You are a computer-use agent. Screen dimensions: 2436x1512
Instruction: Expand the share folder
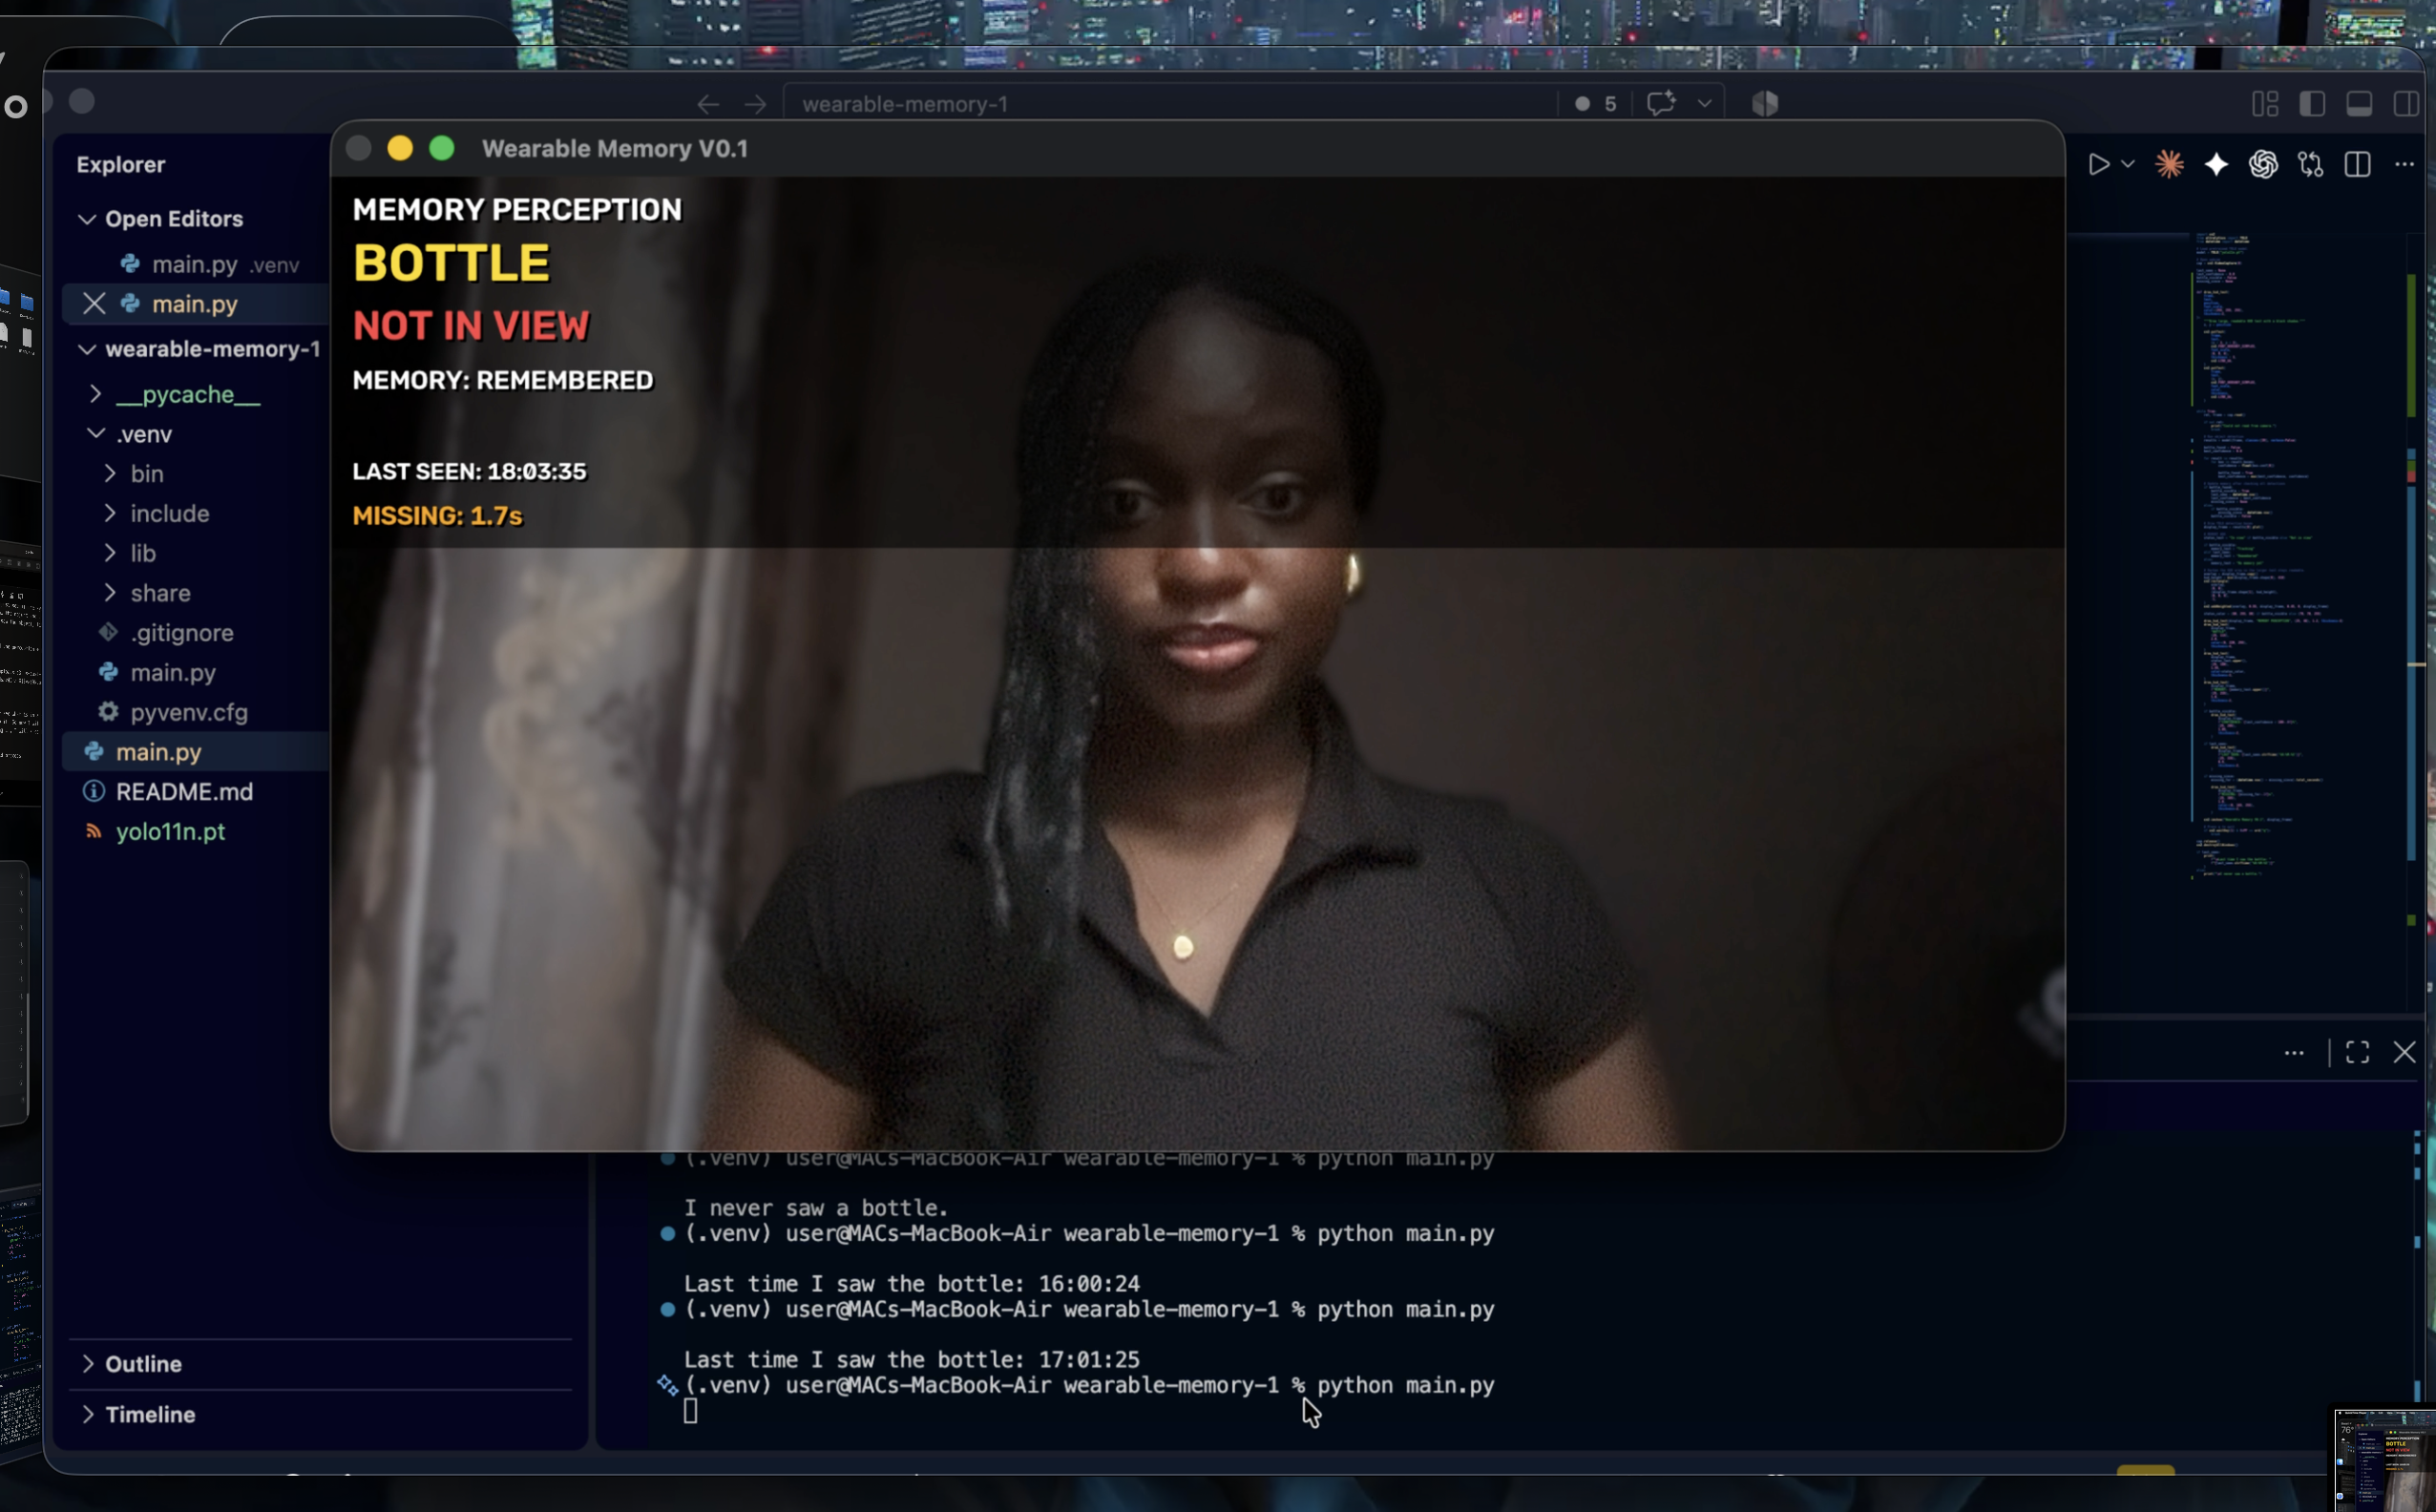tap(160, 593)
